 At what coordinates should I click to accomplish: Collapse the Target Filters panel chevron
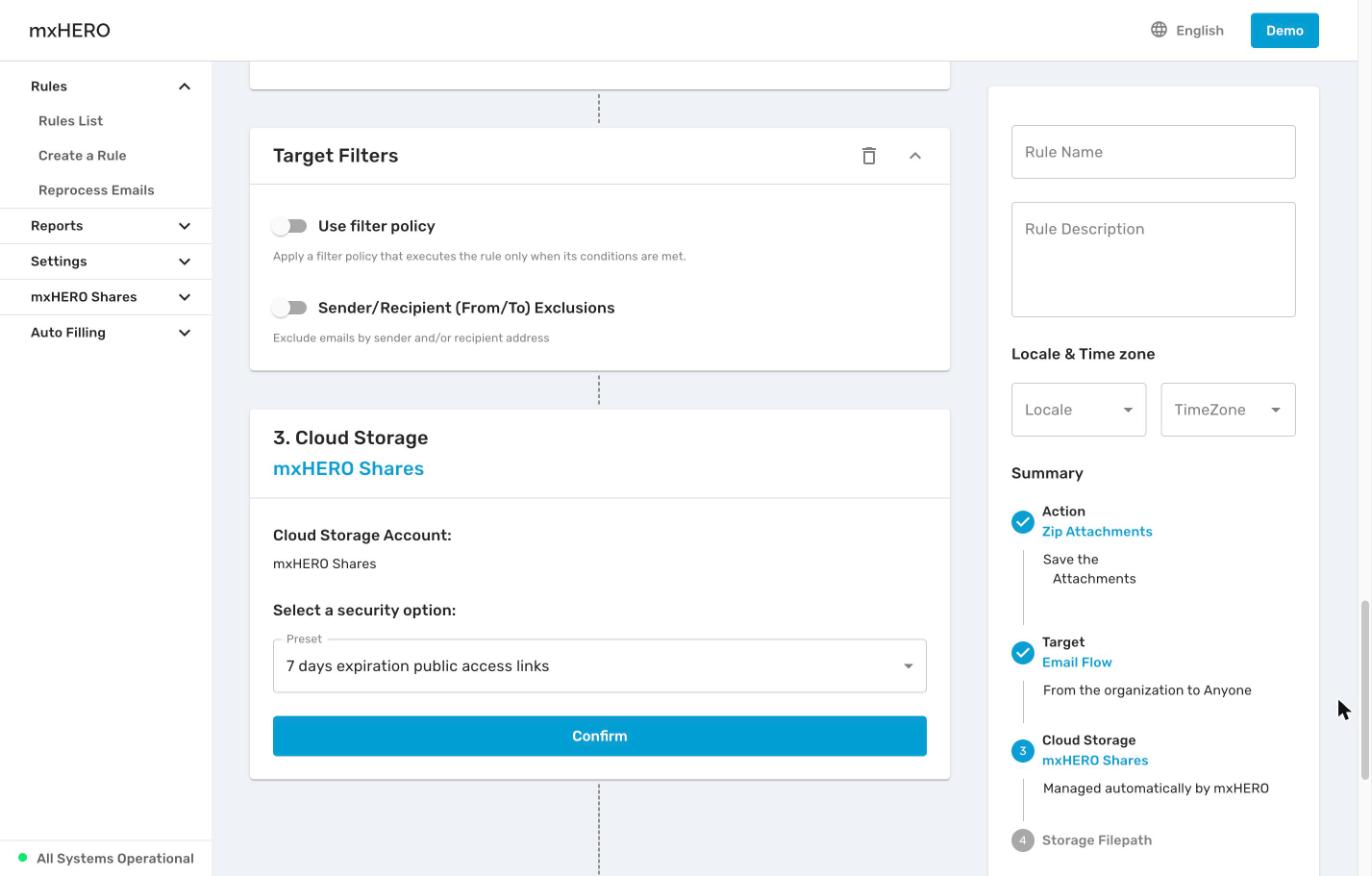pos(915,156)
